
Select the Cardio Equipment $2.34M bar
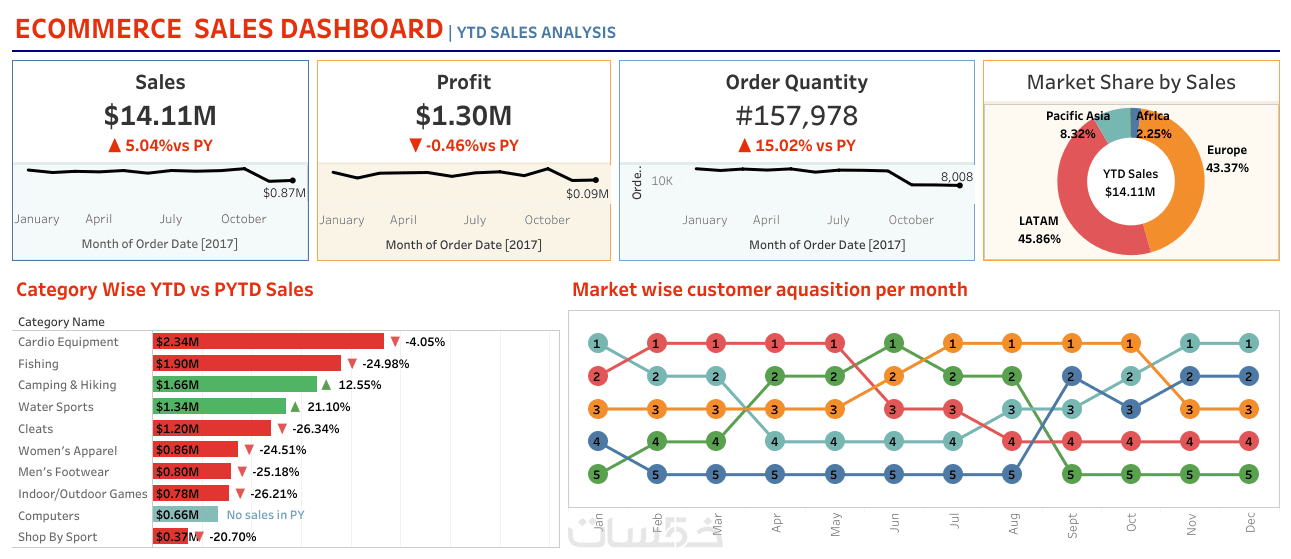[268, 342]
